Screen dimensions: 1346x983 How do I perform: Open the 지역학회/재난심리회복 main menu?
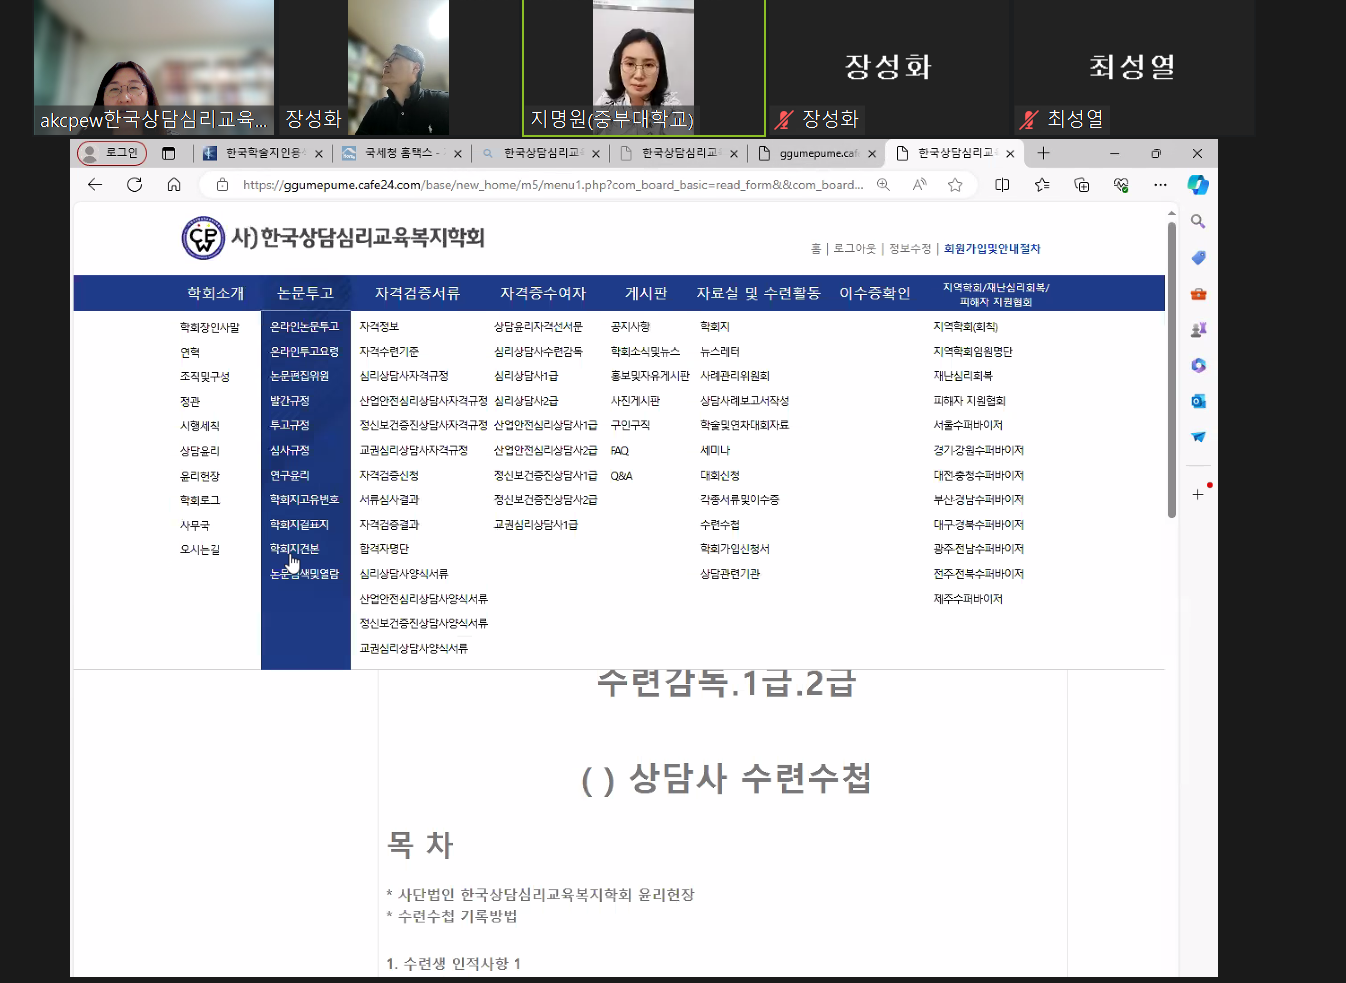click(996, 294)
